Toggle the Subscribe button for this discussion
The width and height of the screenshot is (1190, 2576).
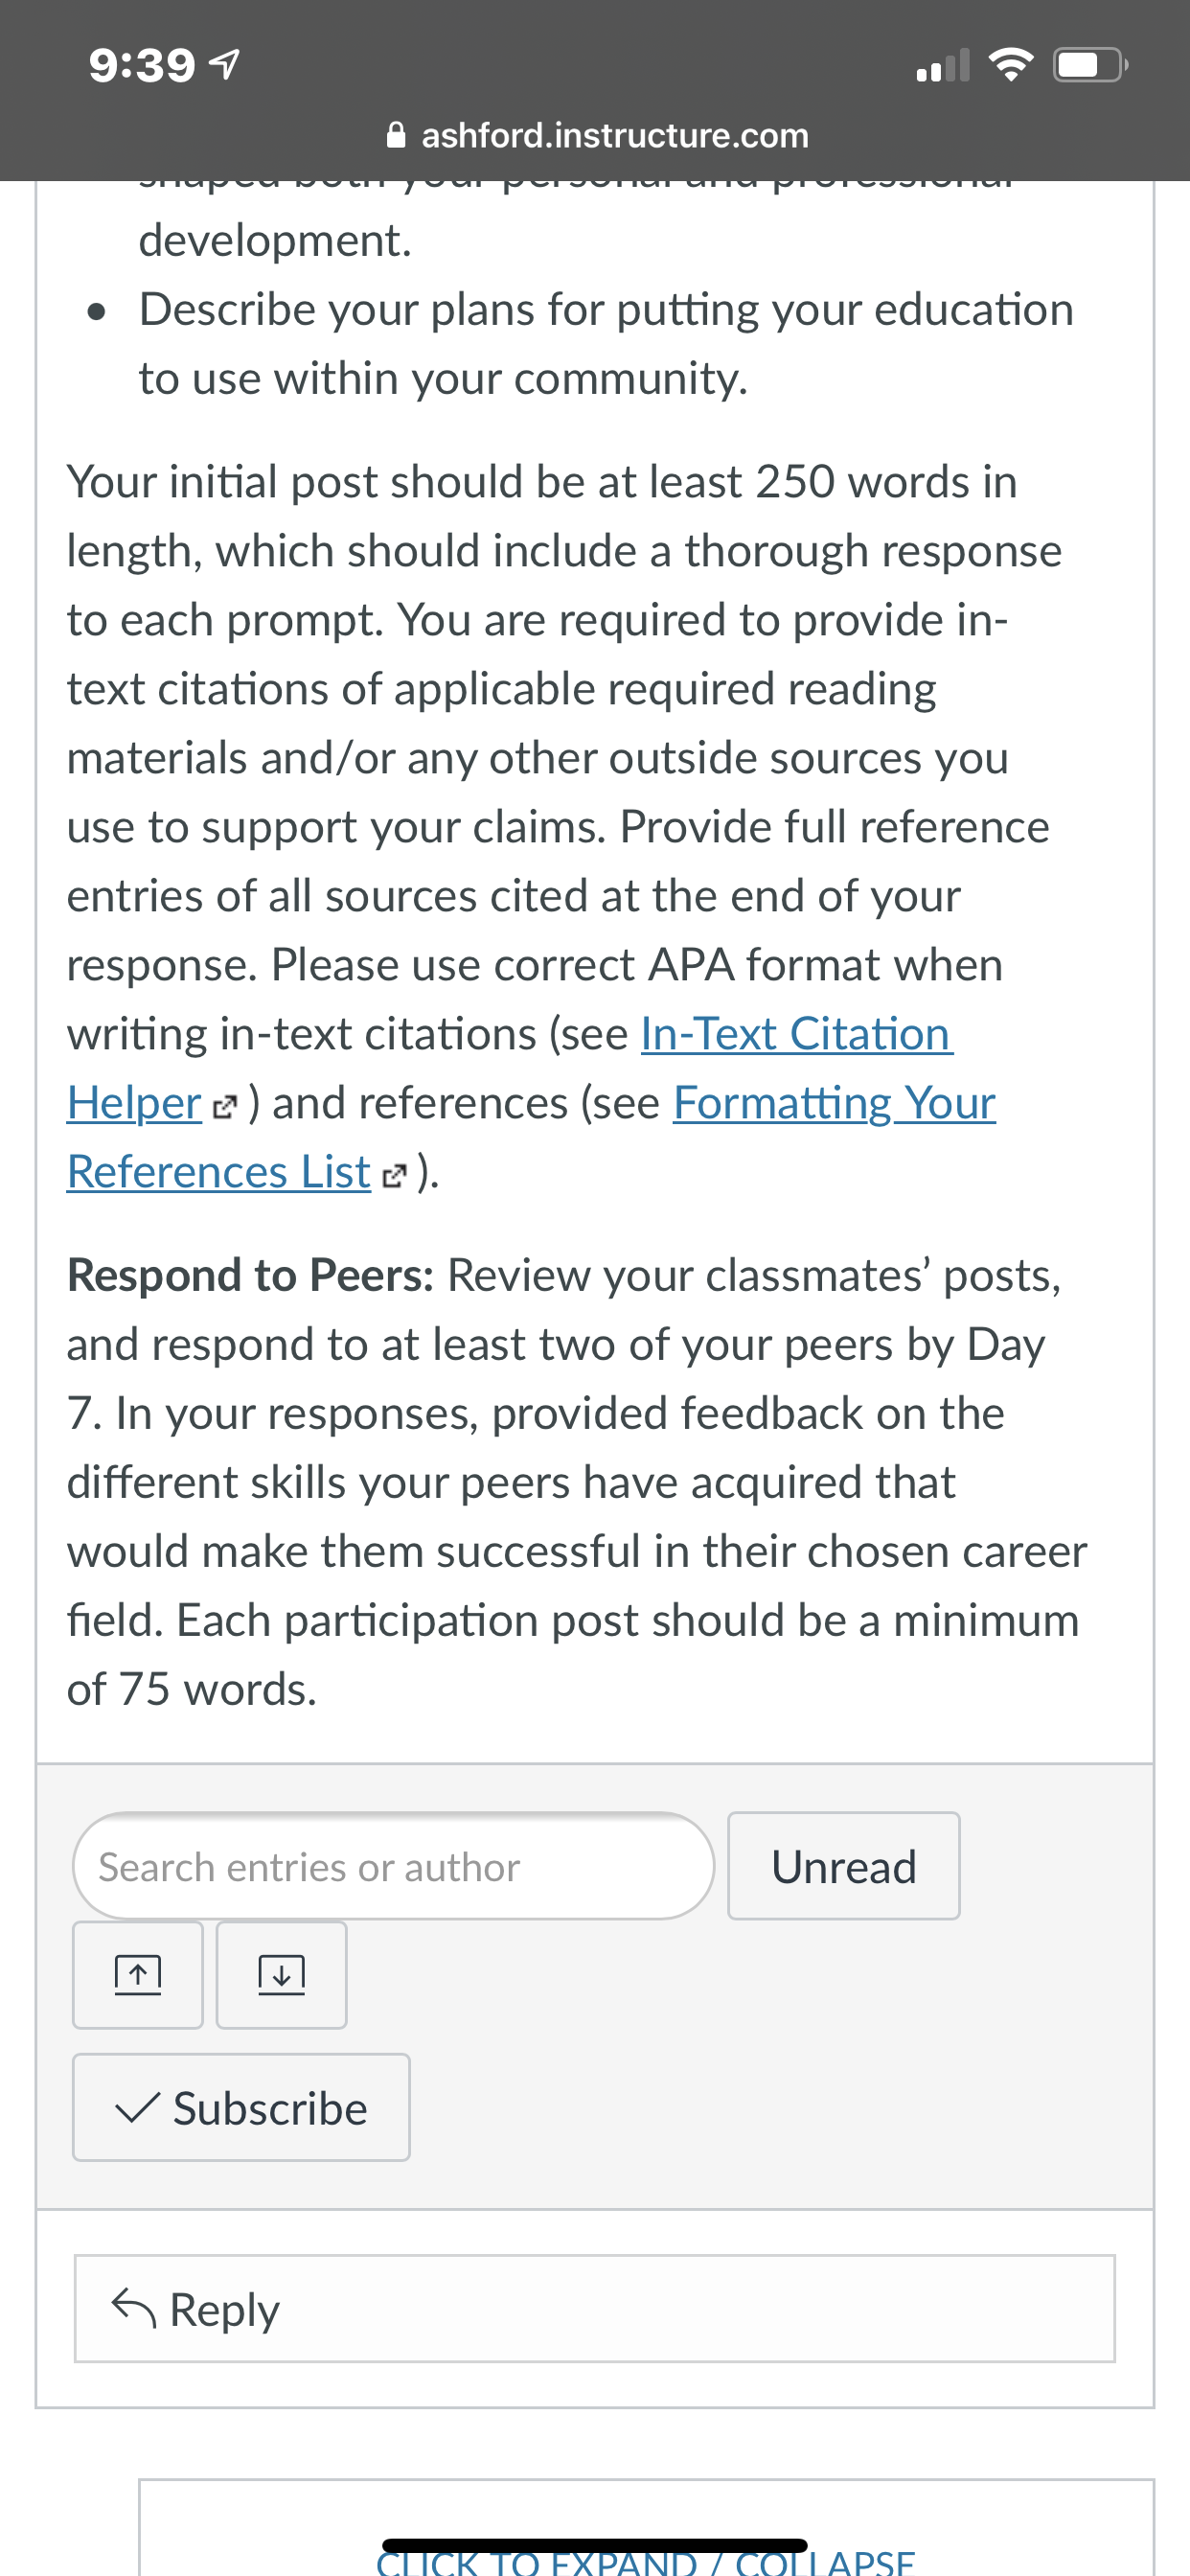[241, 2107]
